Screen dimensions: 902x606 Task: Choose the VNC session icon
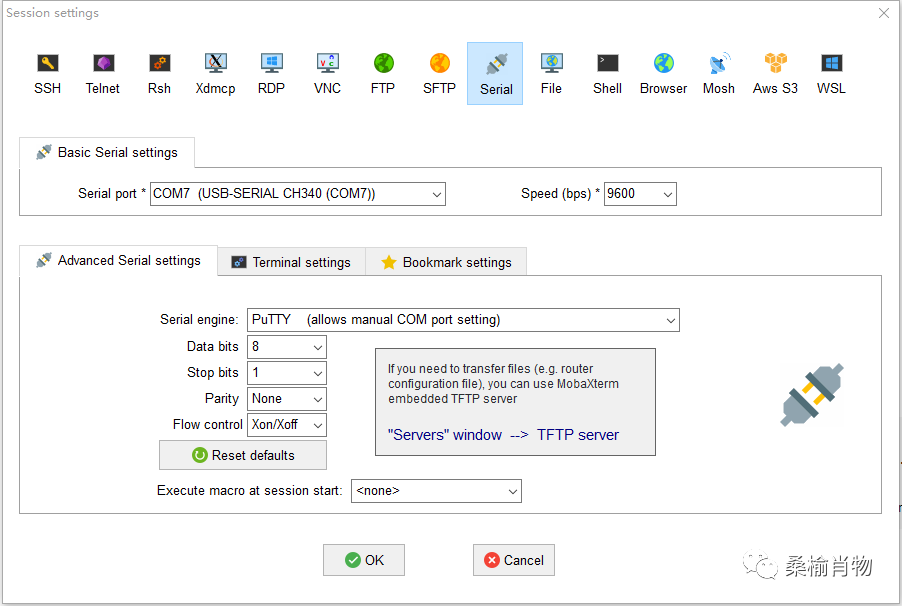(327, 74)
